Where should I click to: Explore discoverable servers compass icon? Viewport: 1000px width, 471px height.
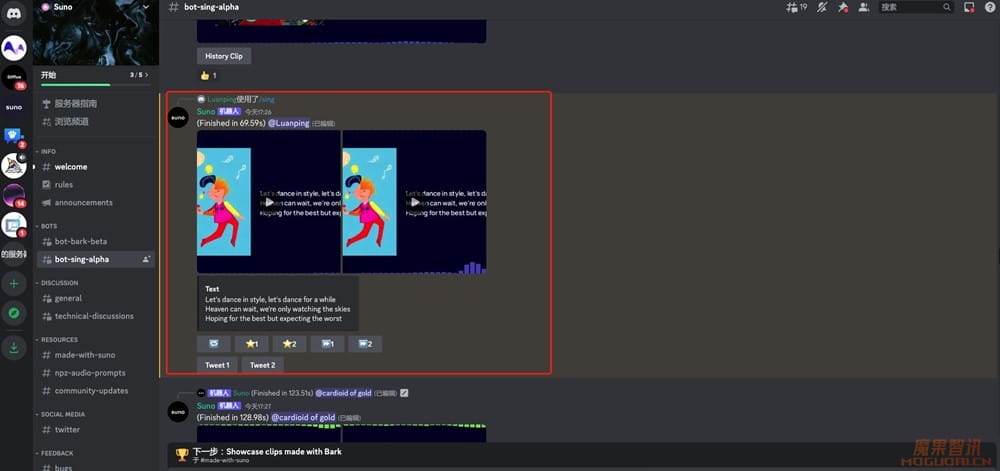tap(13, 313)
